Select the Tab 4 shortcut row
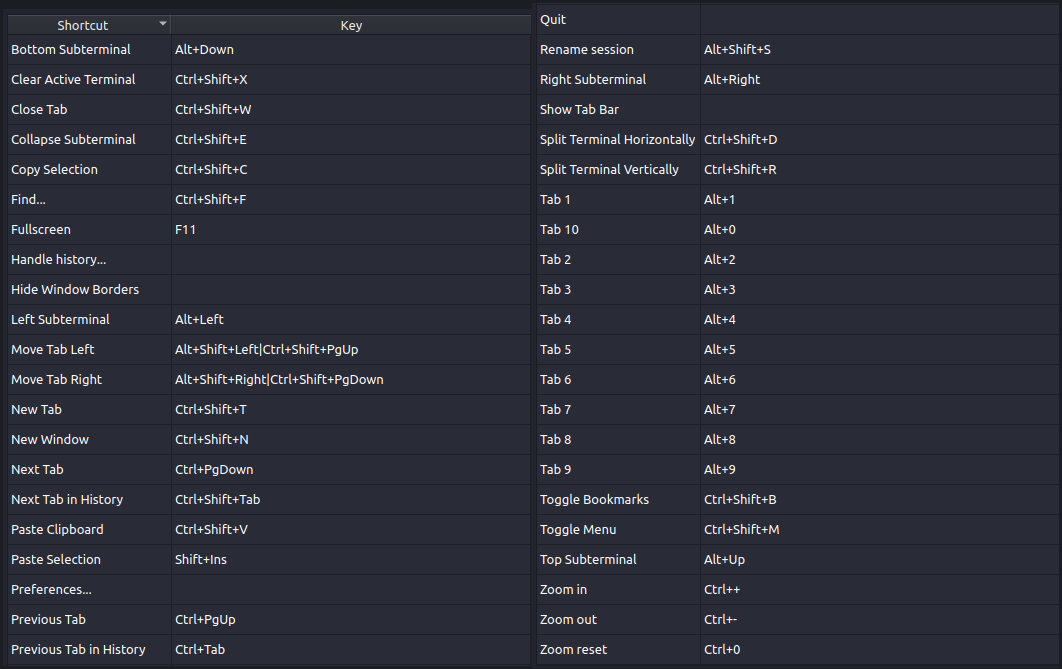The width and height of the screenshot is (1062, 669). point(797,320)
